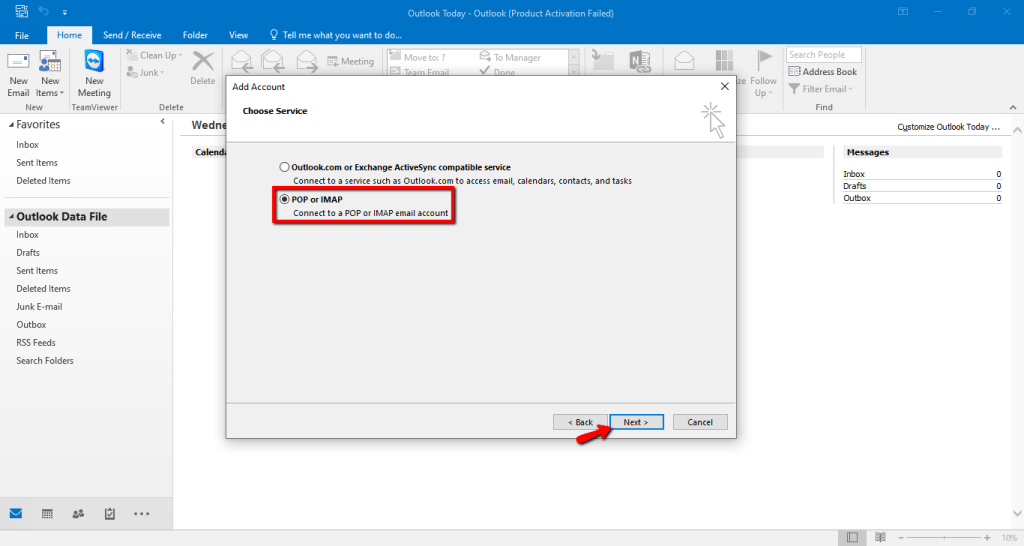Open the Drafts folder in the folder pane

coord(28,253)
